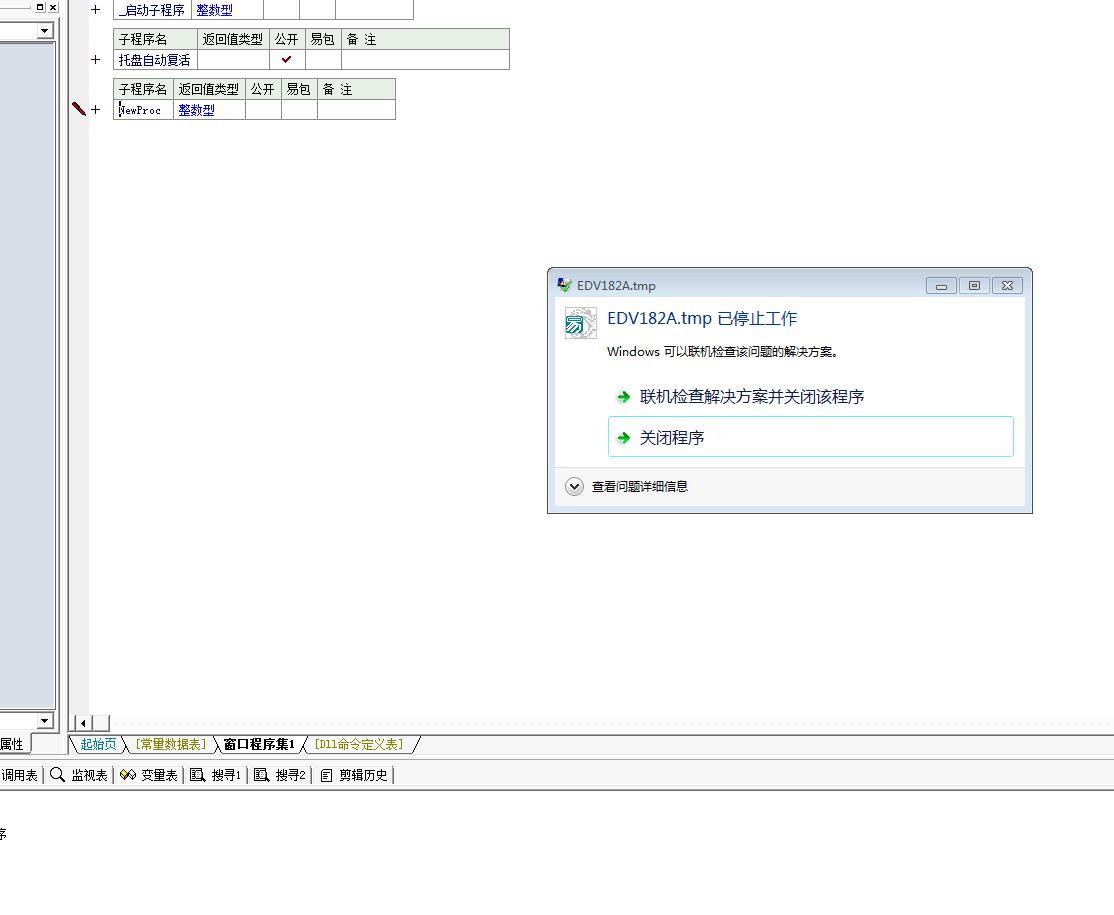1114x915 pixels.
Task: Click the EDV182A.tmp program icon in dialog
Action: [x=580, y=323]
